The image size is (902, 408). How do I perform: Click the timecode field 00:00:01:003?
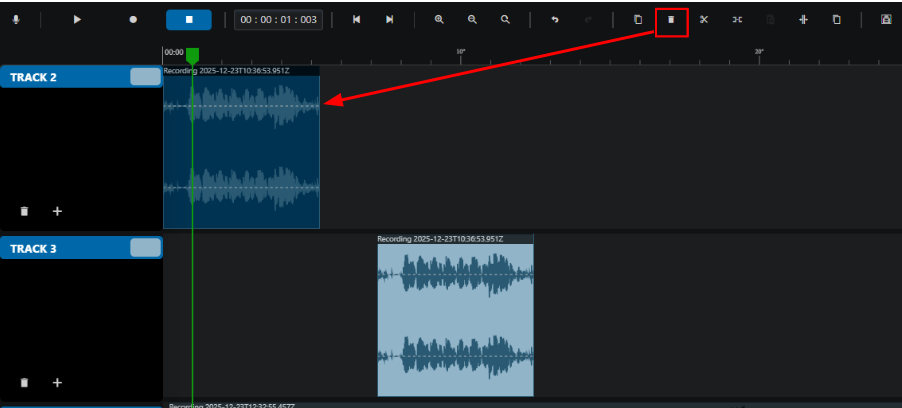(x=278, y=20)
